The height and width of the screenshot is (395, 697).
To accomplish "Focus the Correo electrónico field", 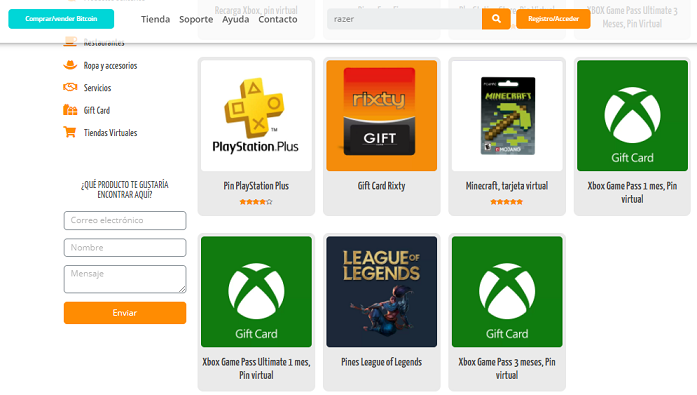I will (125, 220).
